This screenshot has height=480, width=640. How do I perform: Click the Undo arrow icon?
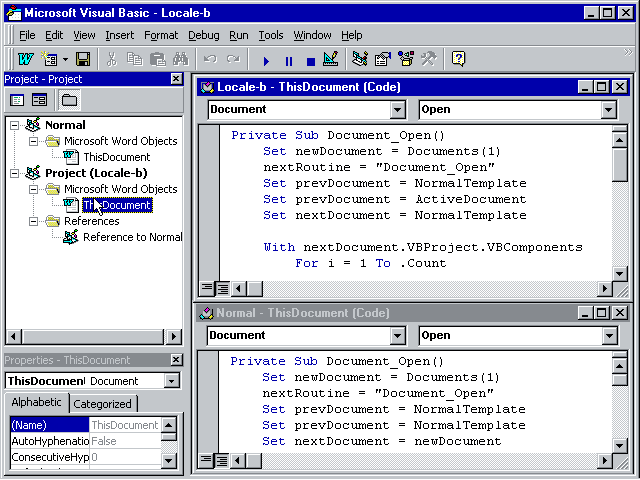210,59
